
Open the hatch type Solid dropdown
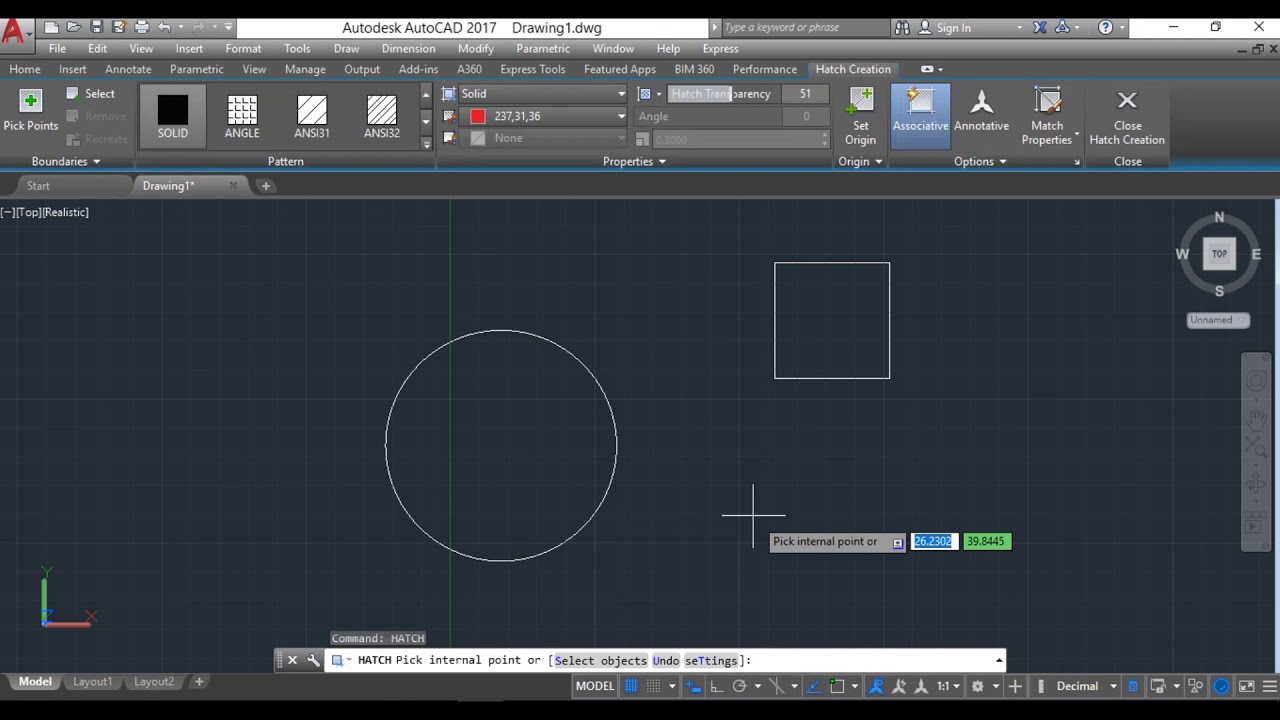[x=543, y=94]
